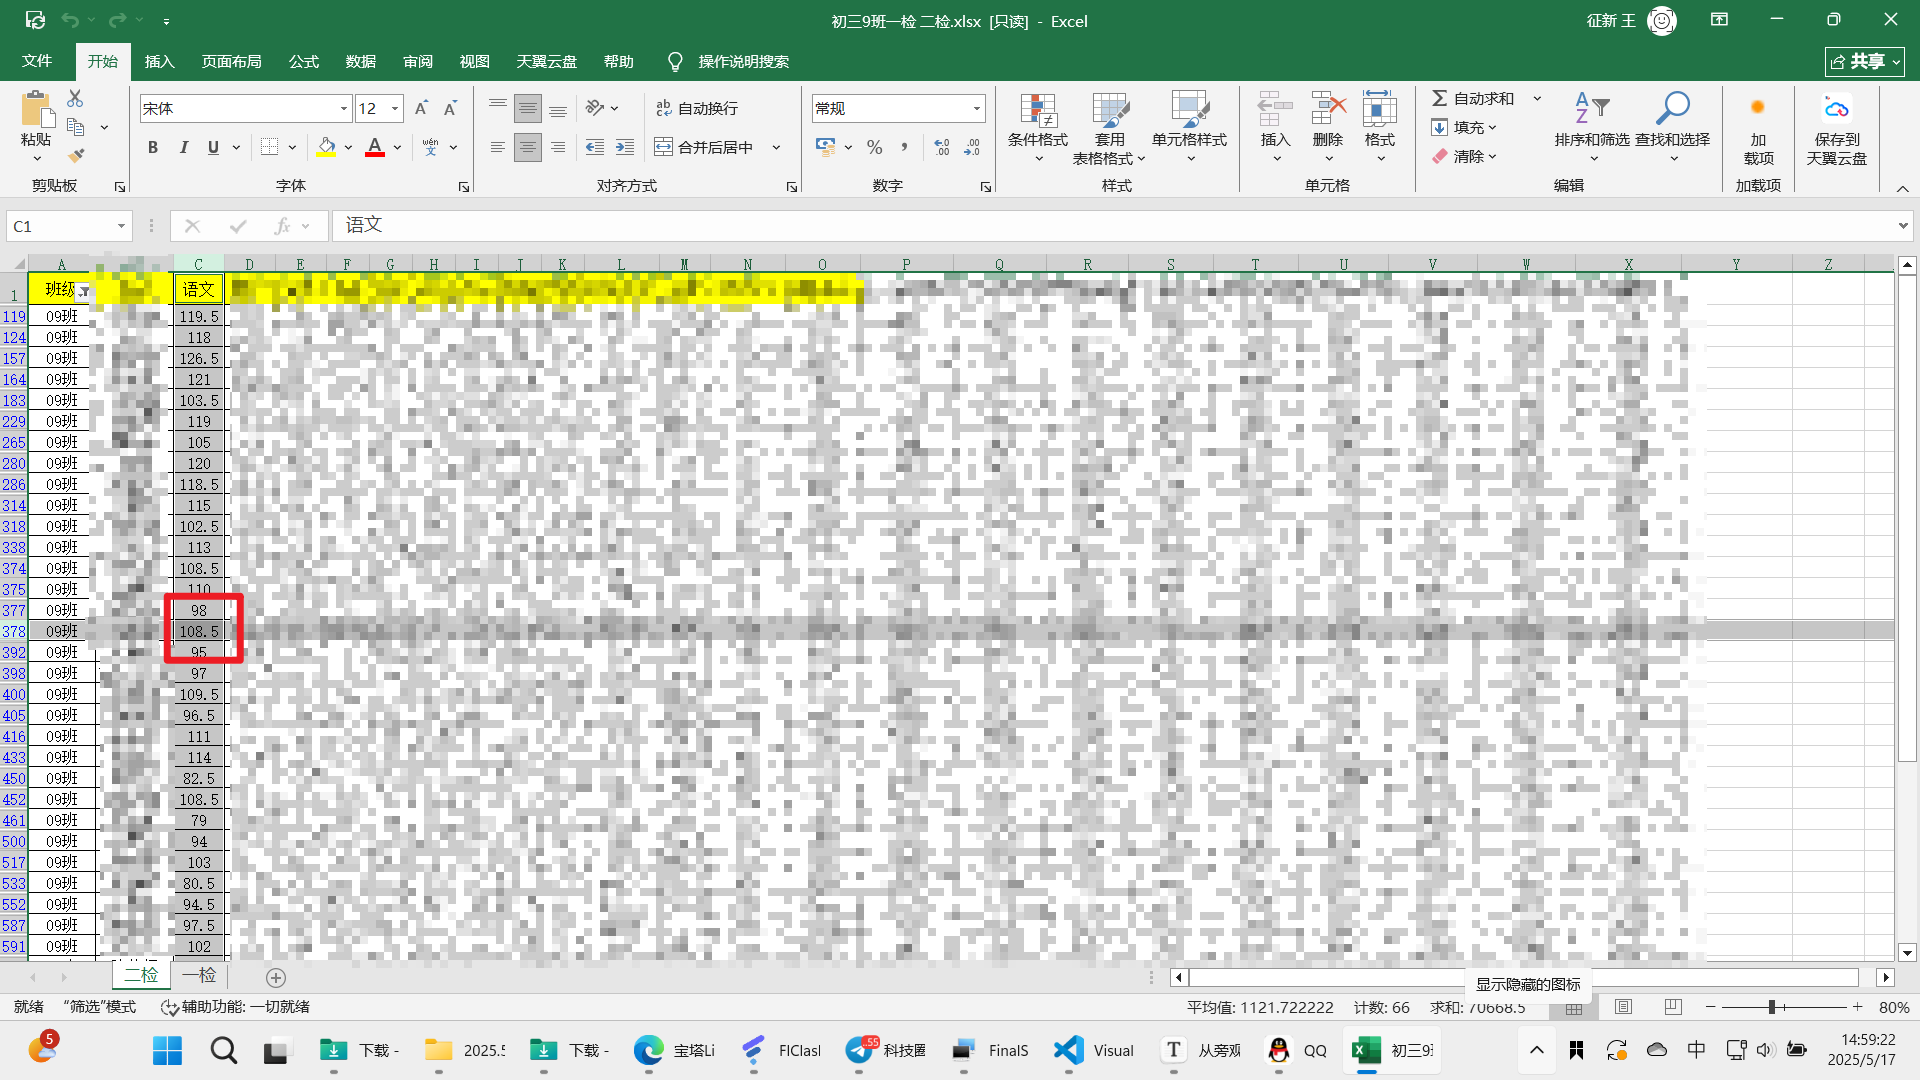Click the Percent Style icon
1920x1080 pixels.
[875, 147]
